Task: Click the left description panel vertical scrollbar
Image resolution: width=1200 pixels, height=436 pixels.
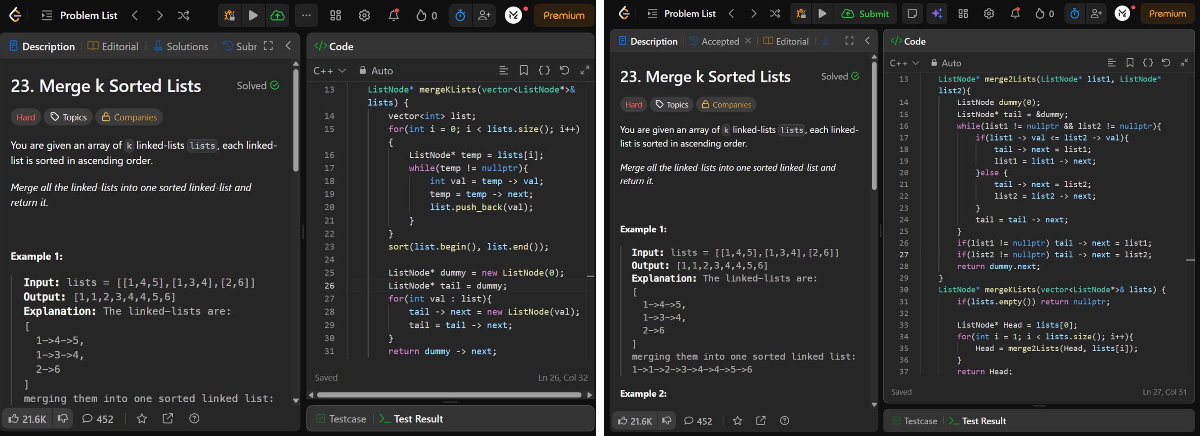Action: [295, 120]
